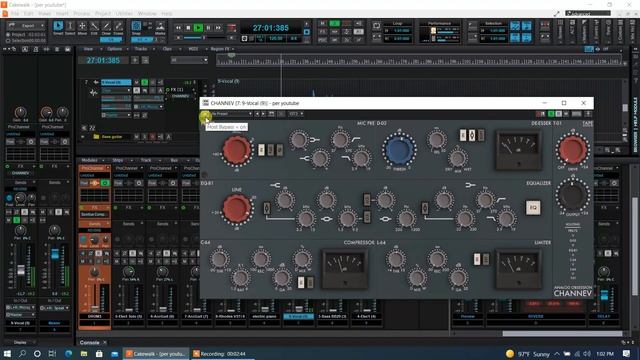Save the current preset in CHANNEV header

pyautogui.click(x=271, y=114)
